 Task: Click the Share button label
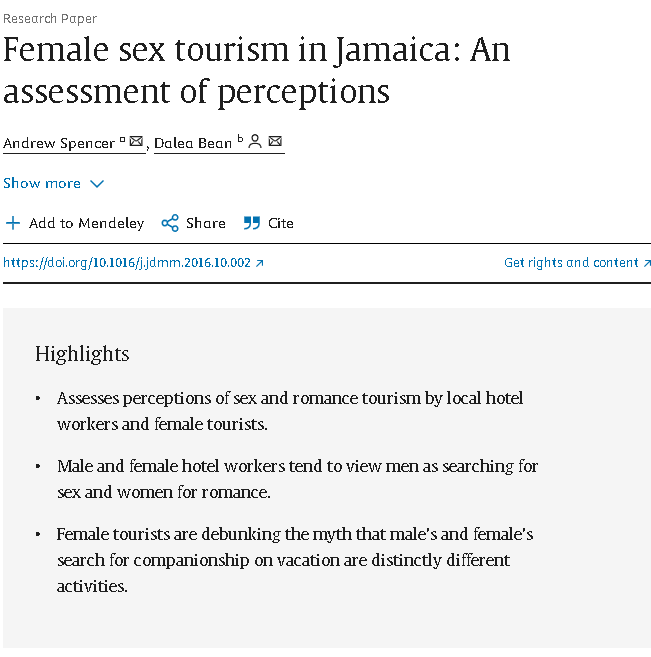point(206,223)
